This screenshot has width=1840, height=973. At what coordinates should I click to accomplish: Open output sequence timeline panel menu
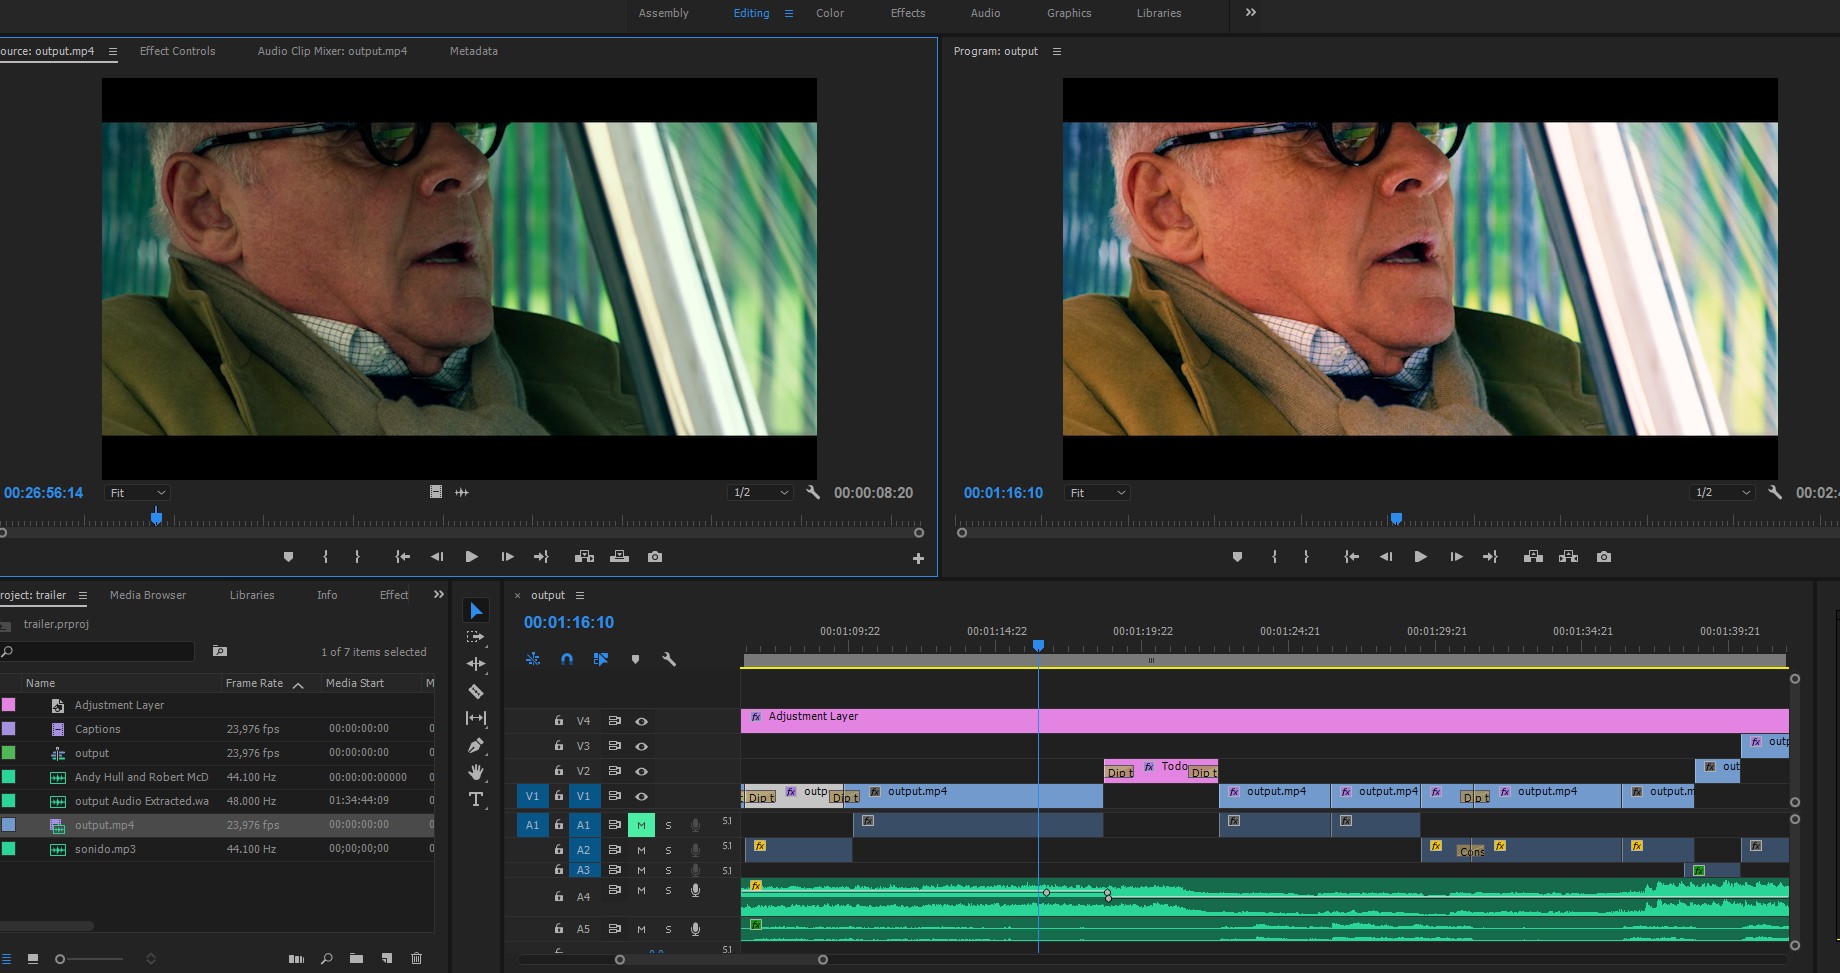pos(579,595)
